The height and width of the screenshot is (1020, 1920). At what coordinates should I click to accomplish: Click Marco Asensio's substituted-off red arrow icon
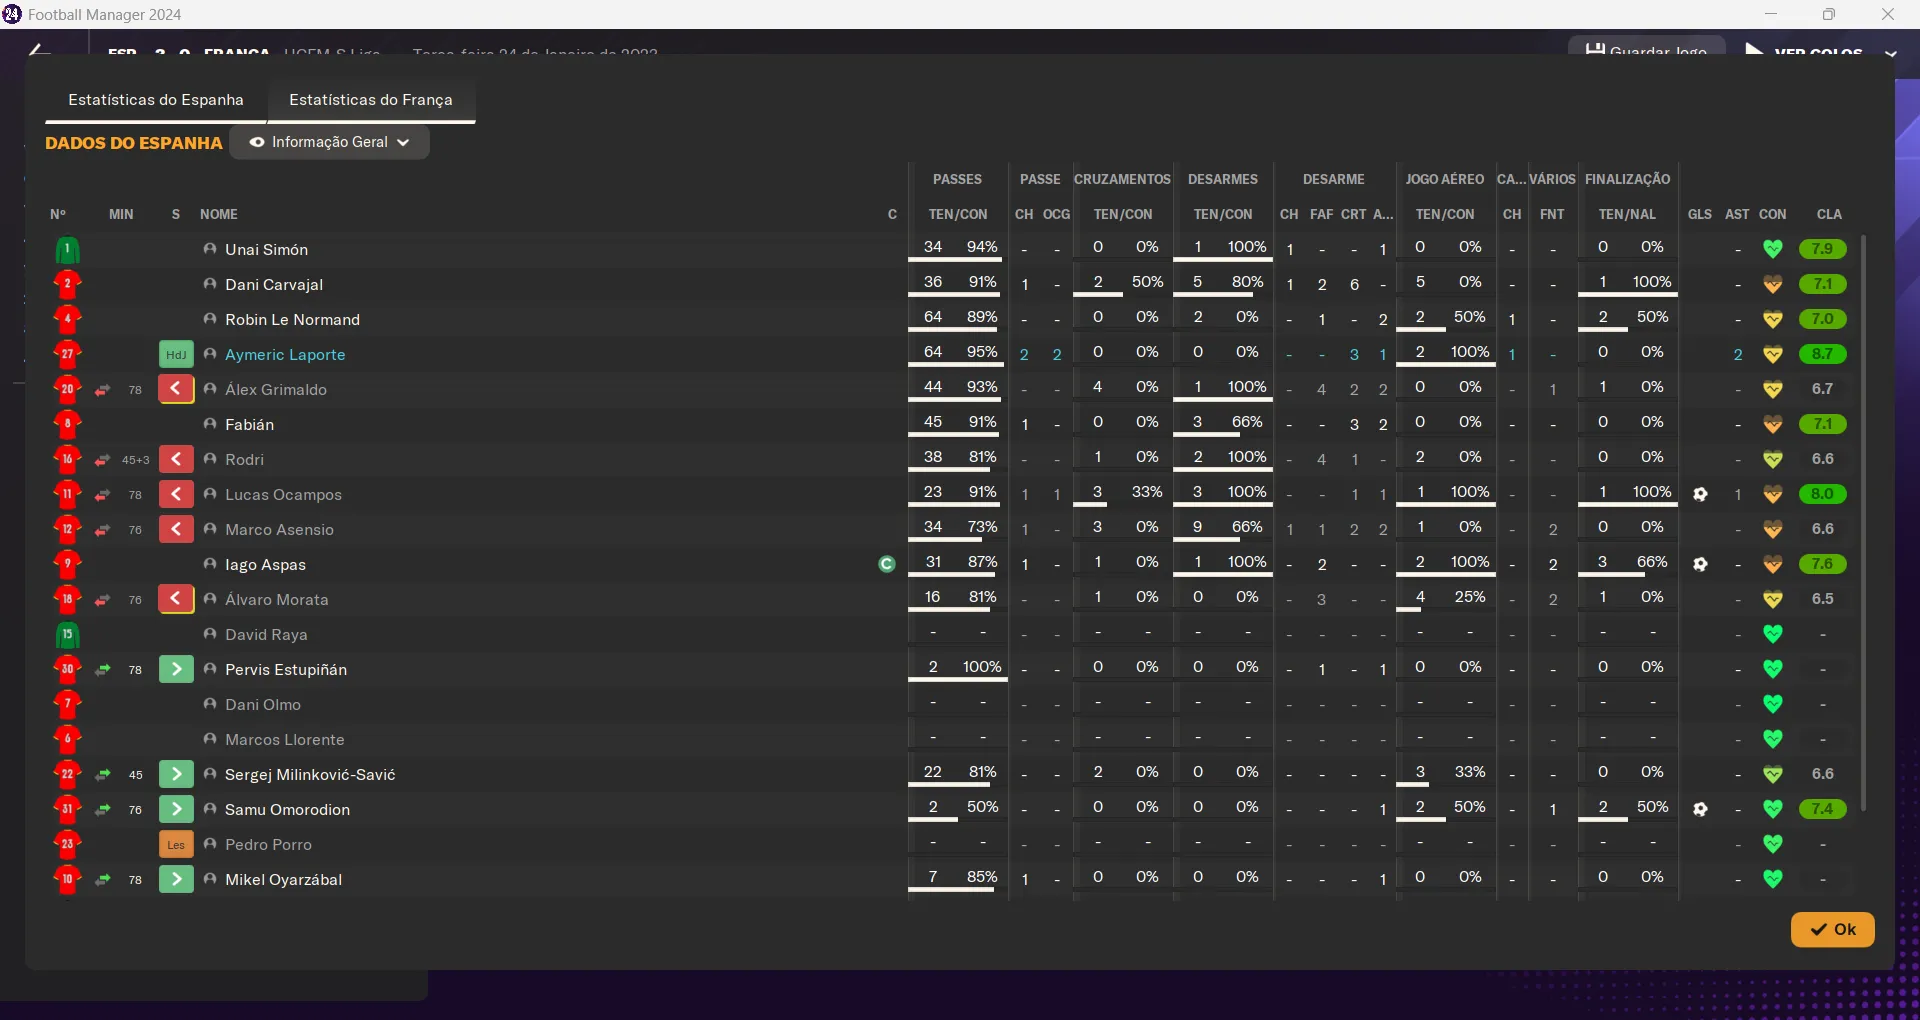tap(176, 529)
